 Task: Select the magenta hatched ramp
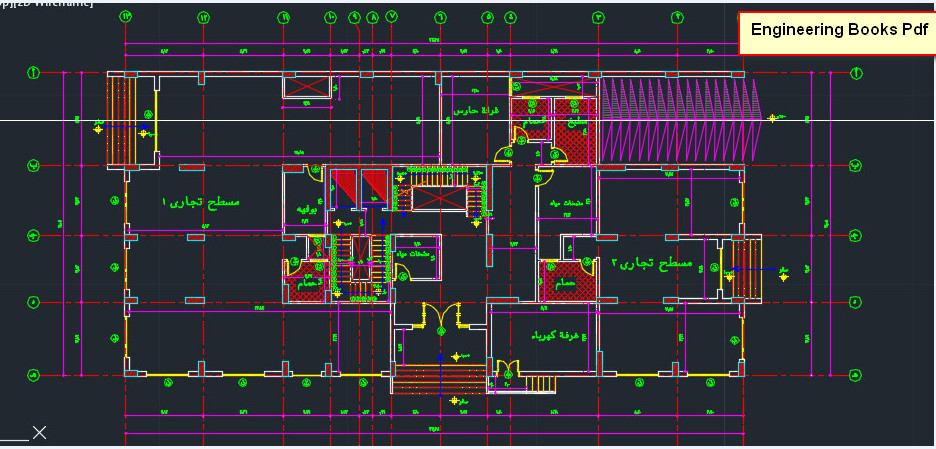click(x=682, y=119)
